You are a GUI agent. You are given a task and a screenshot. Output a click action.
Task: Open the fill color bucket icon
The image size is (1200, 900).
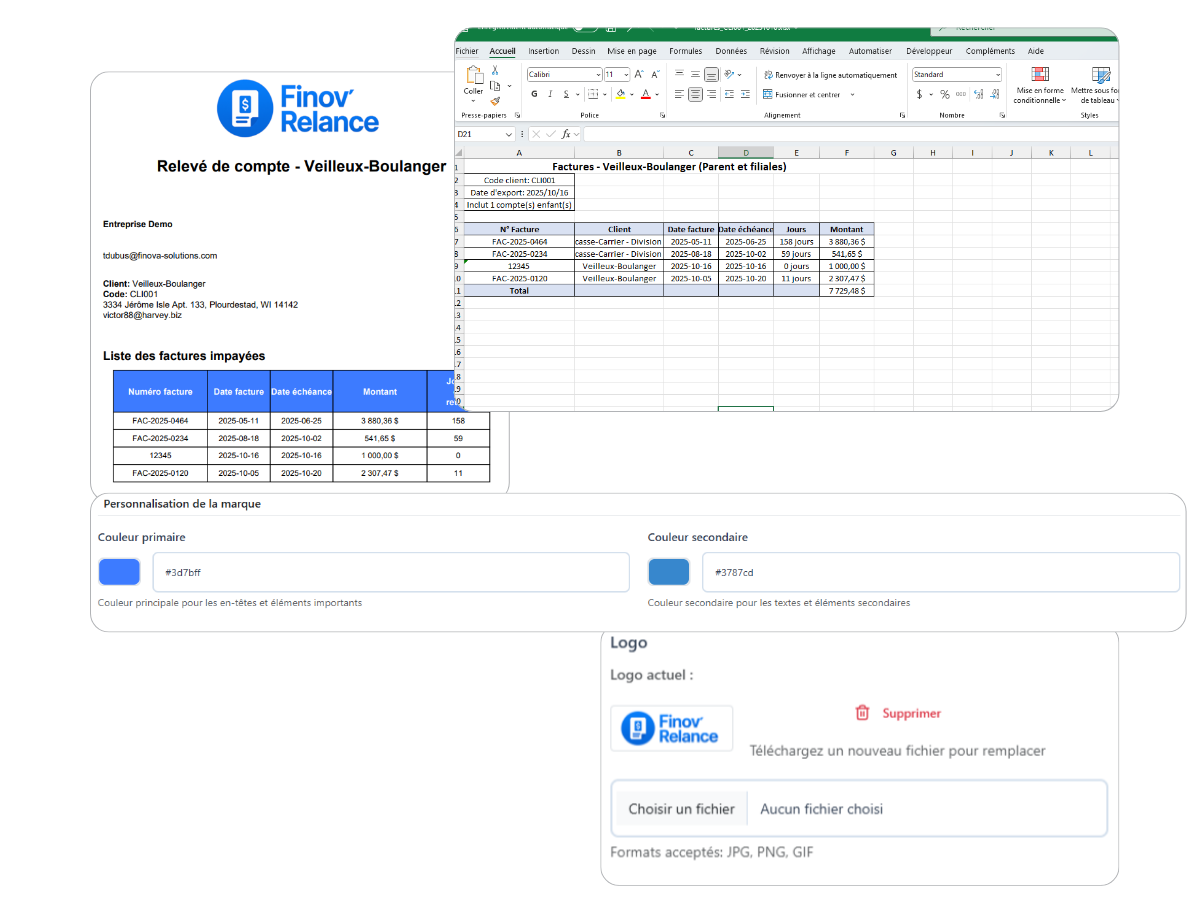(x=619, y=94)
